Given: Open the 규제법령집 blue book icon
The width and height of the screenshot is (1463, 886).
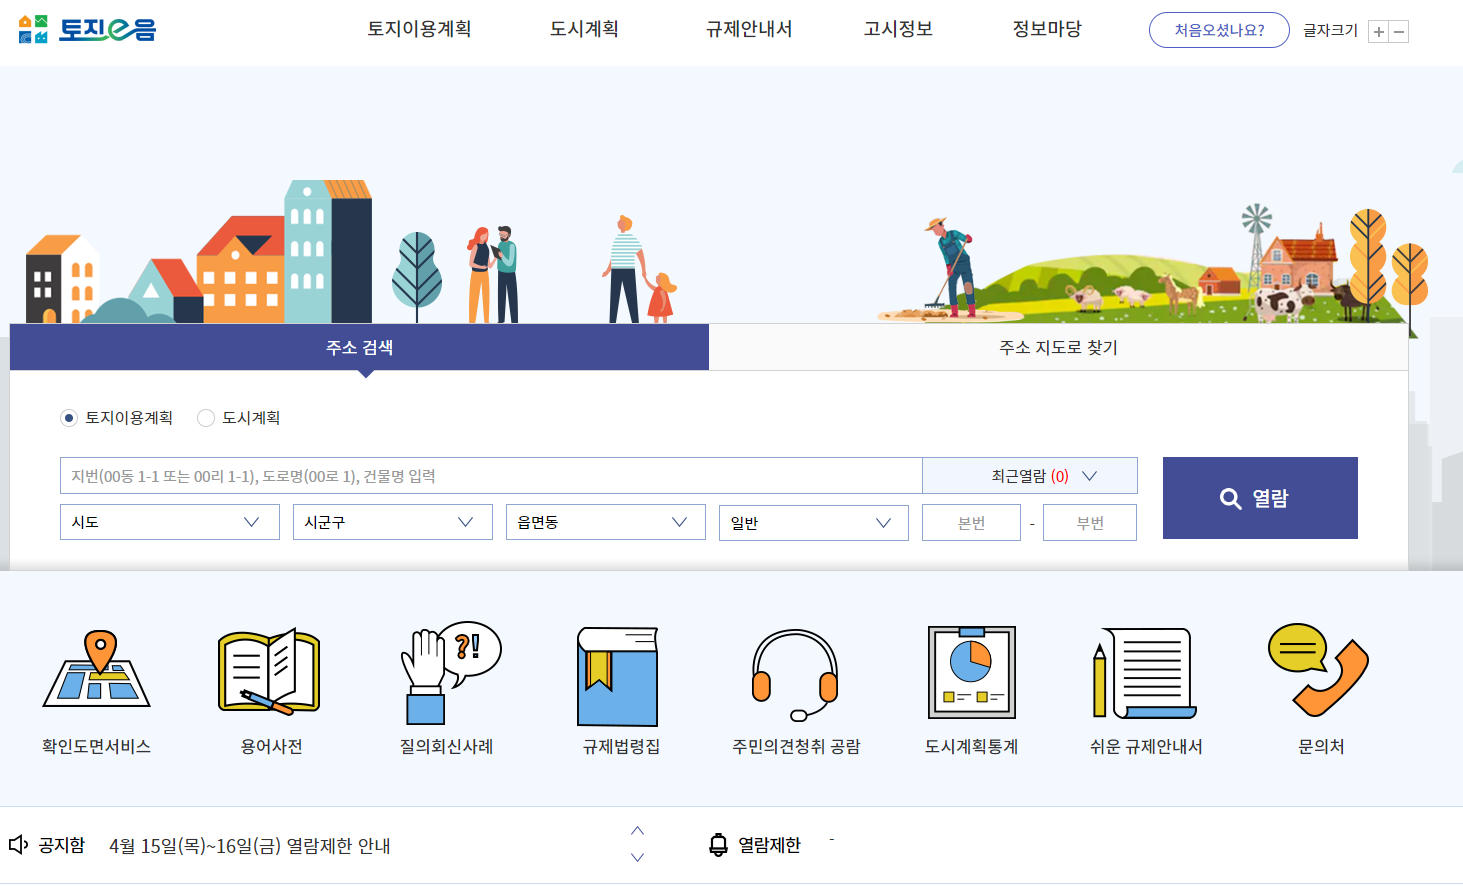Looking at the screenshot, I should point(618,676).
